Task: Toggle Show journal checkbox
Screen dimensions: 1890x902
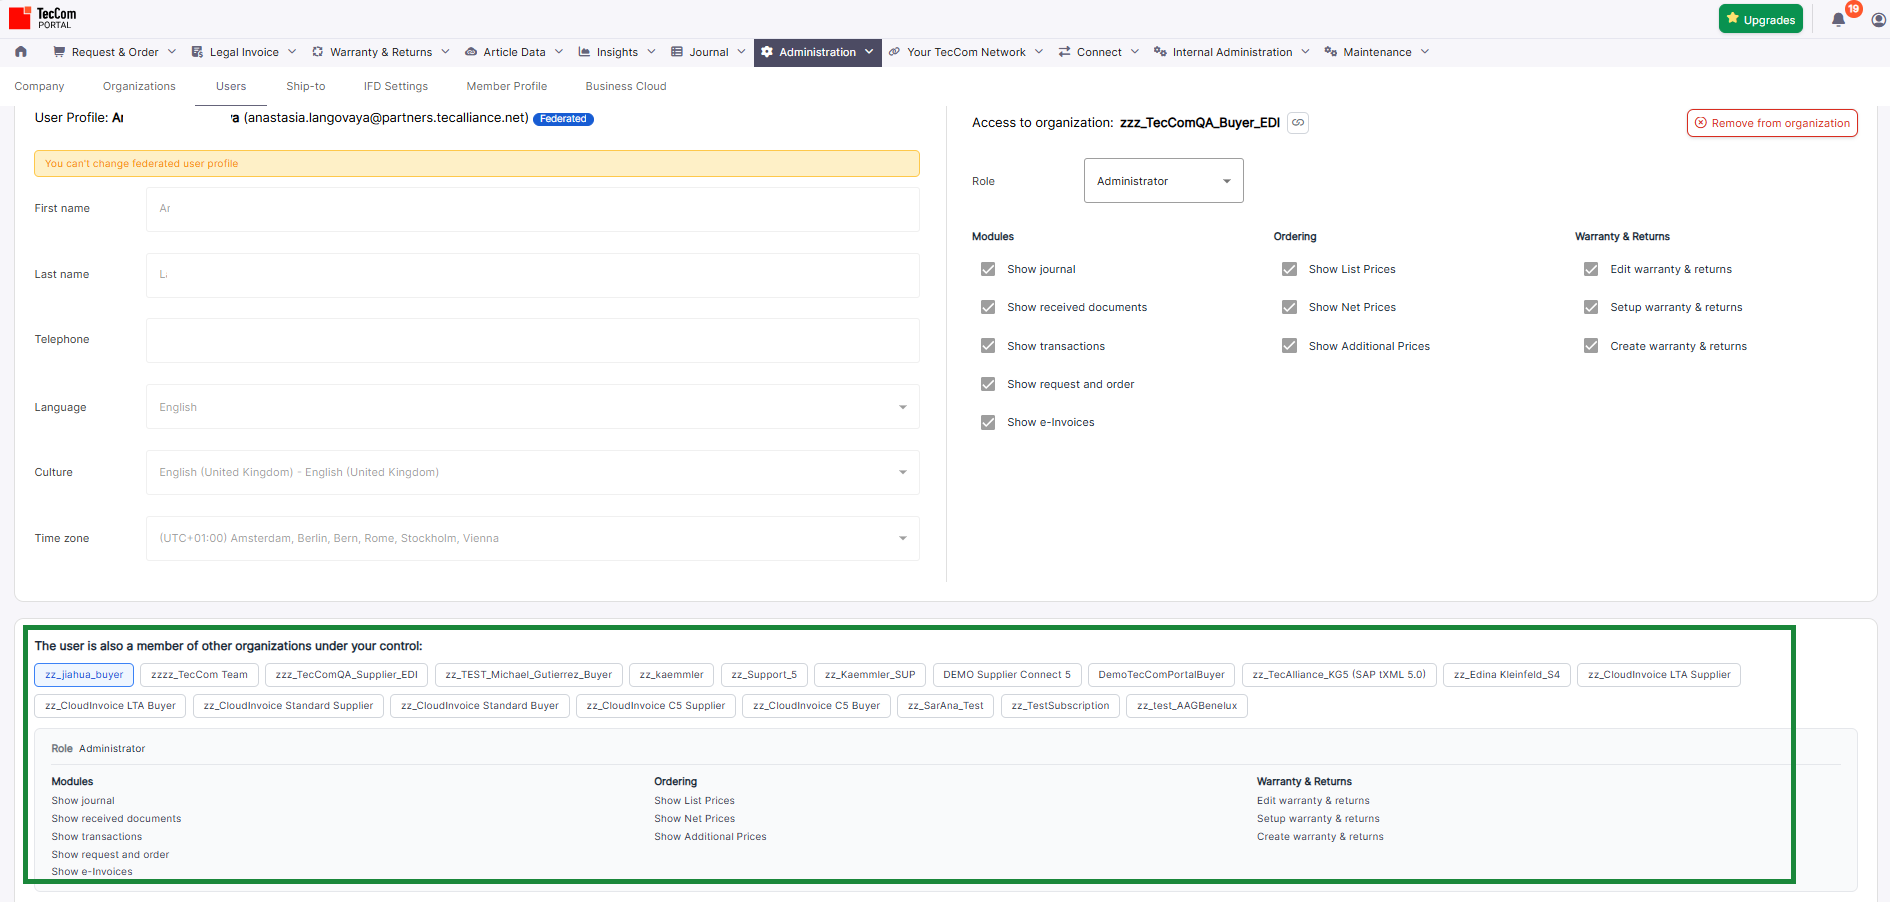Action: coord(988,269)
